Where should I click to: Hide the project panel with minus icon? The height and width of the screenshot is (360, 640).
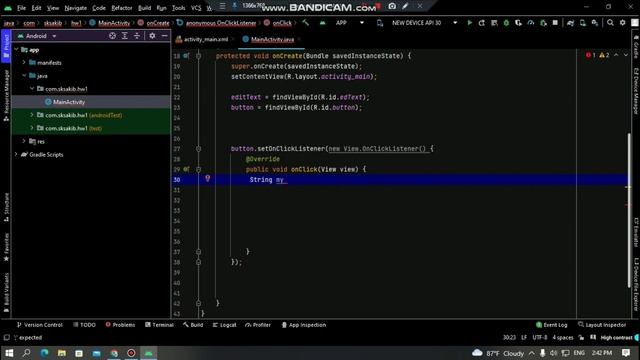pos(164,36)
